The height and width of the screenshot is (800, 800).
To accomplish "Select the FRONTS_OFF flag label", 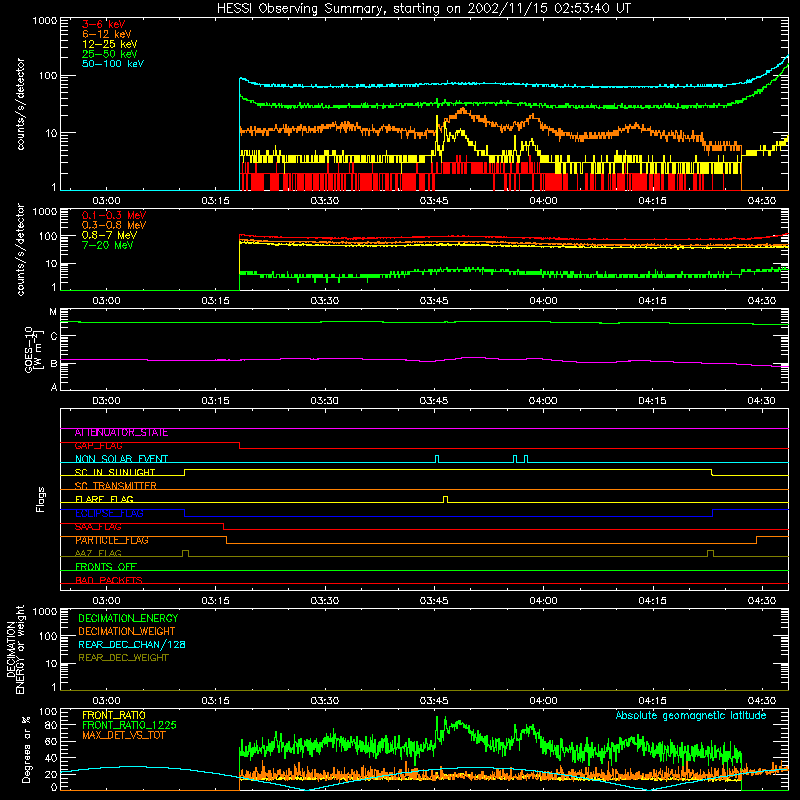I will point(106,566).
